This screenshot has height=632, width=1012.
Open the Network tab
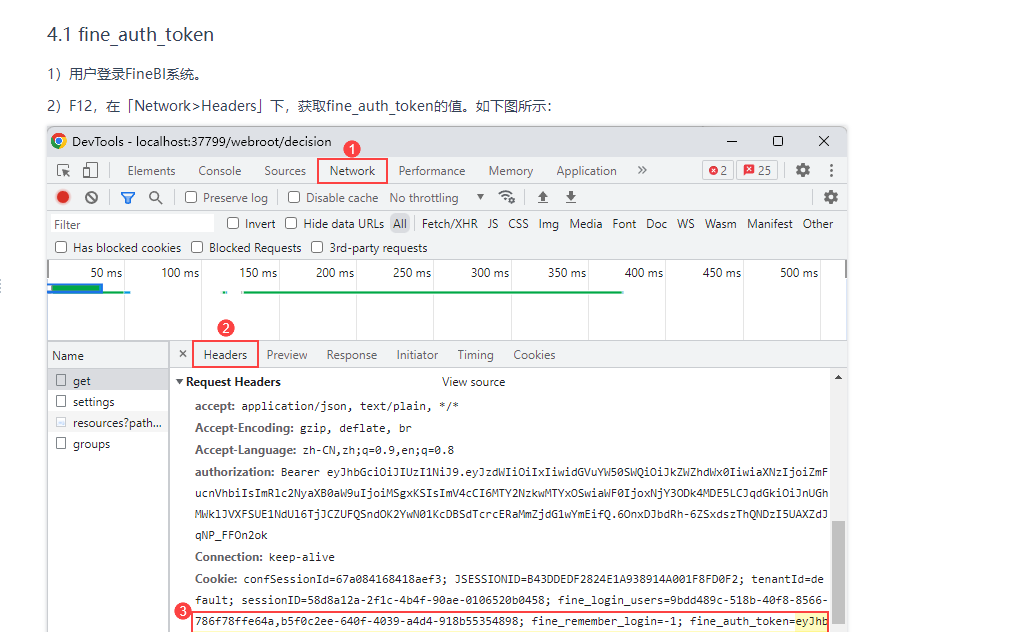pos(352,170)
